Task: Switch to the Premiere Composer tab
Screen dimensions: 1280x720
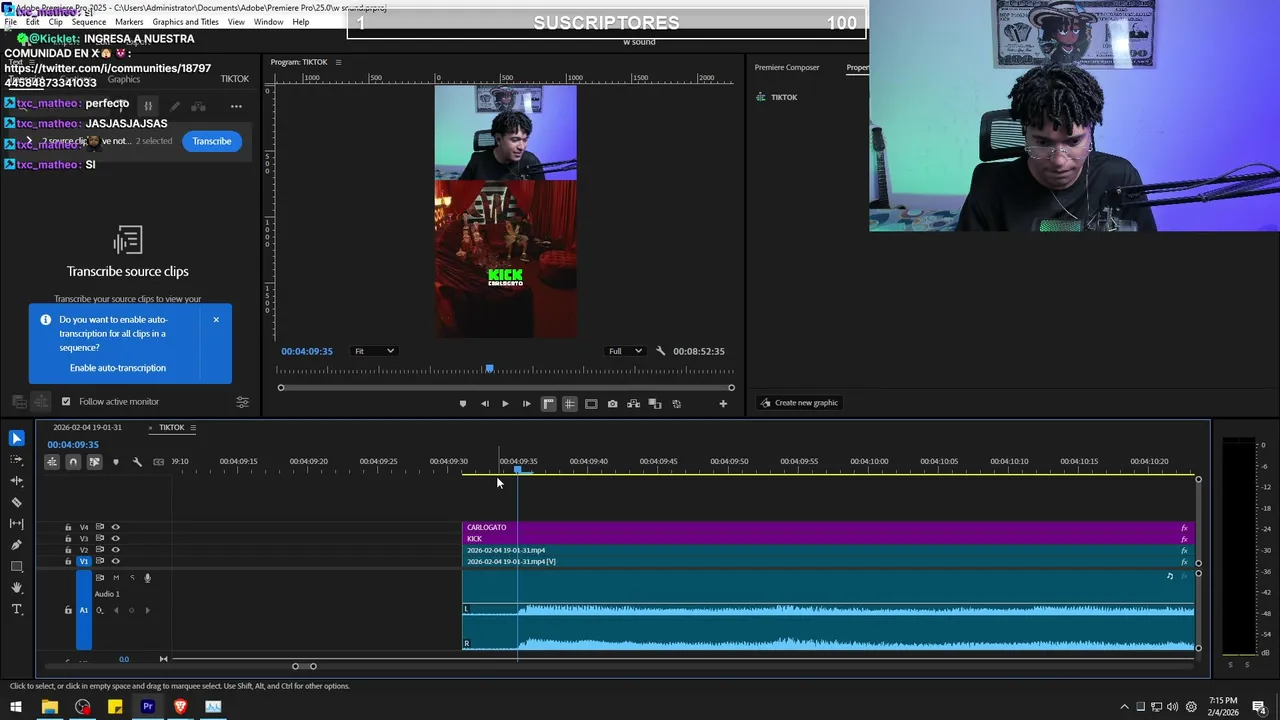Action: pos(787,68)
